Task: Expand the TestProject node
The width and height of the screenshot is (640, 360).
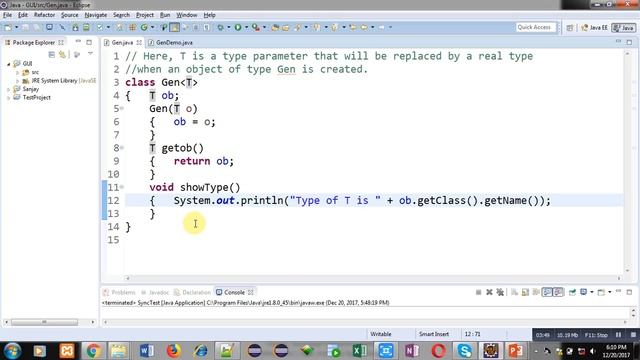Action: coord(9,98)
